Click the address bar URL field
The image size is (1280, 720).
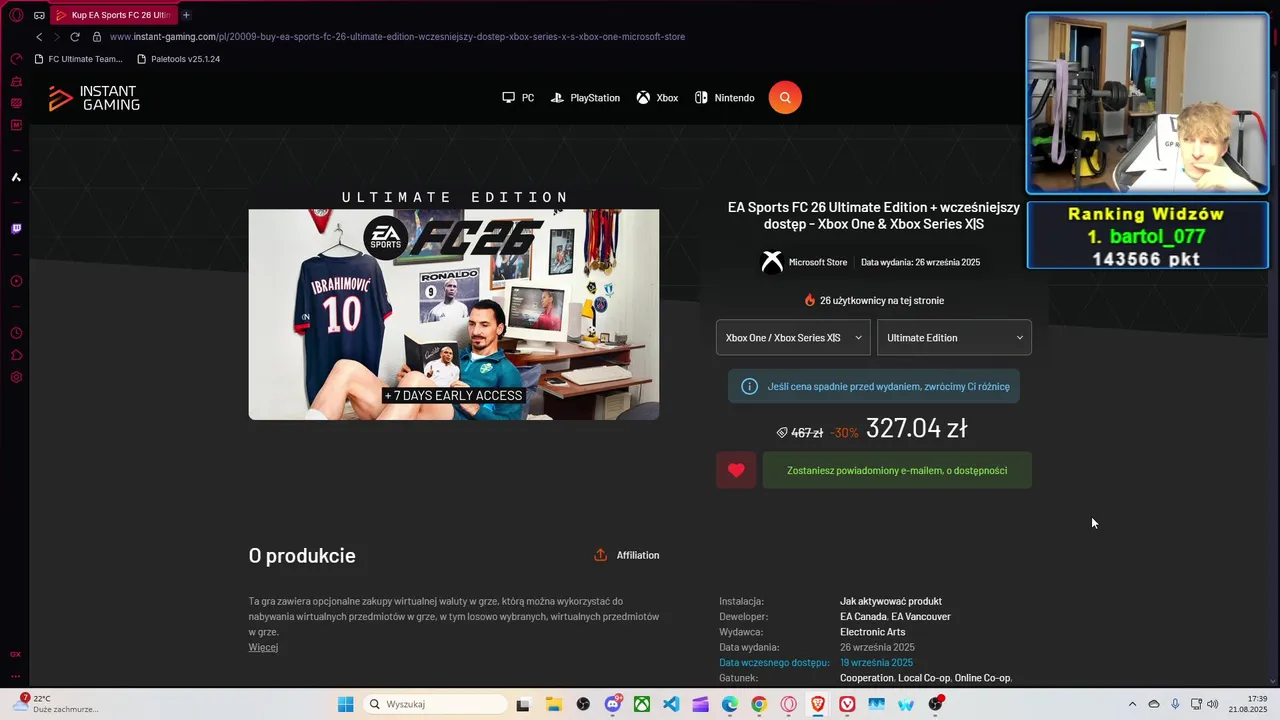(397, 37)
